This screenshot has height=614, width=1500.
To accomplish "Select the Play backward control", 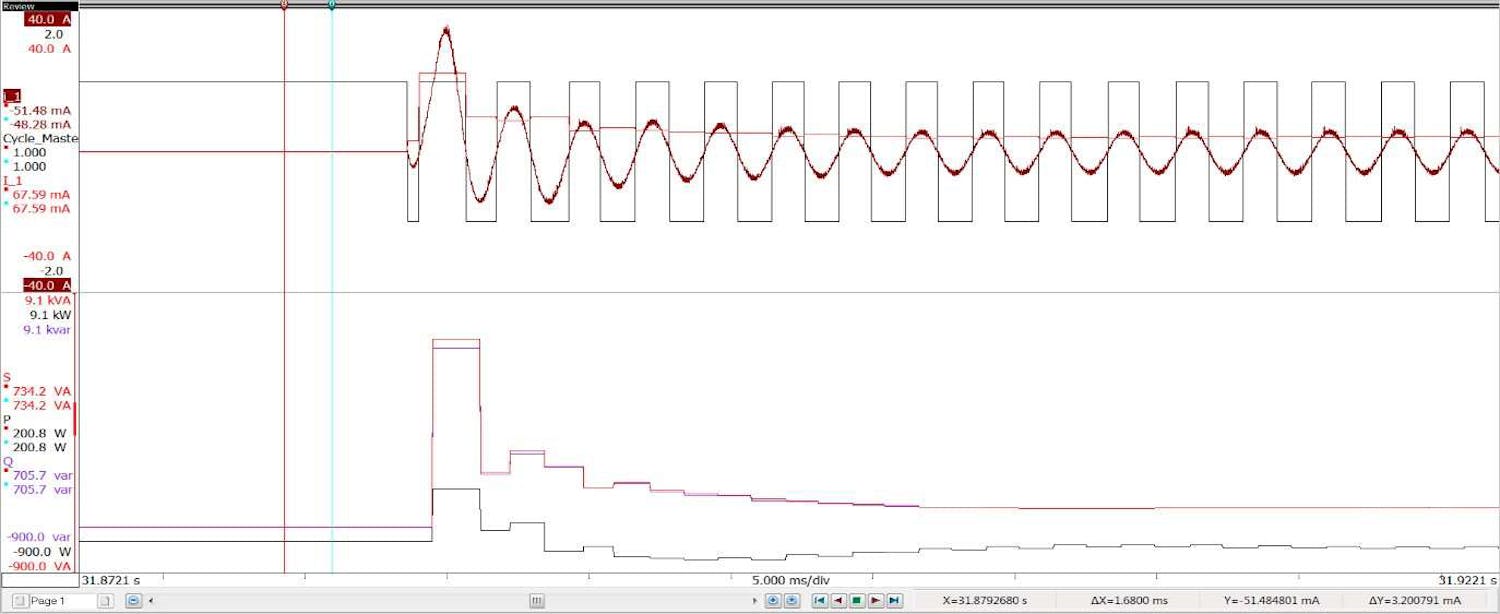I will (x=838, y=601).
